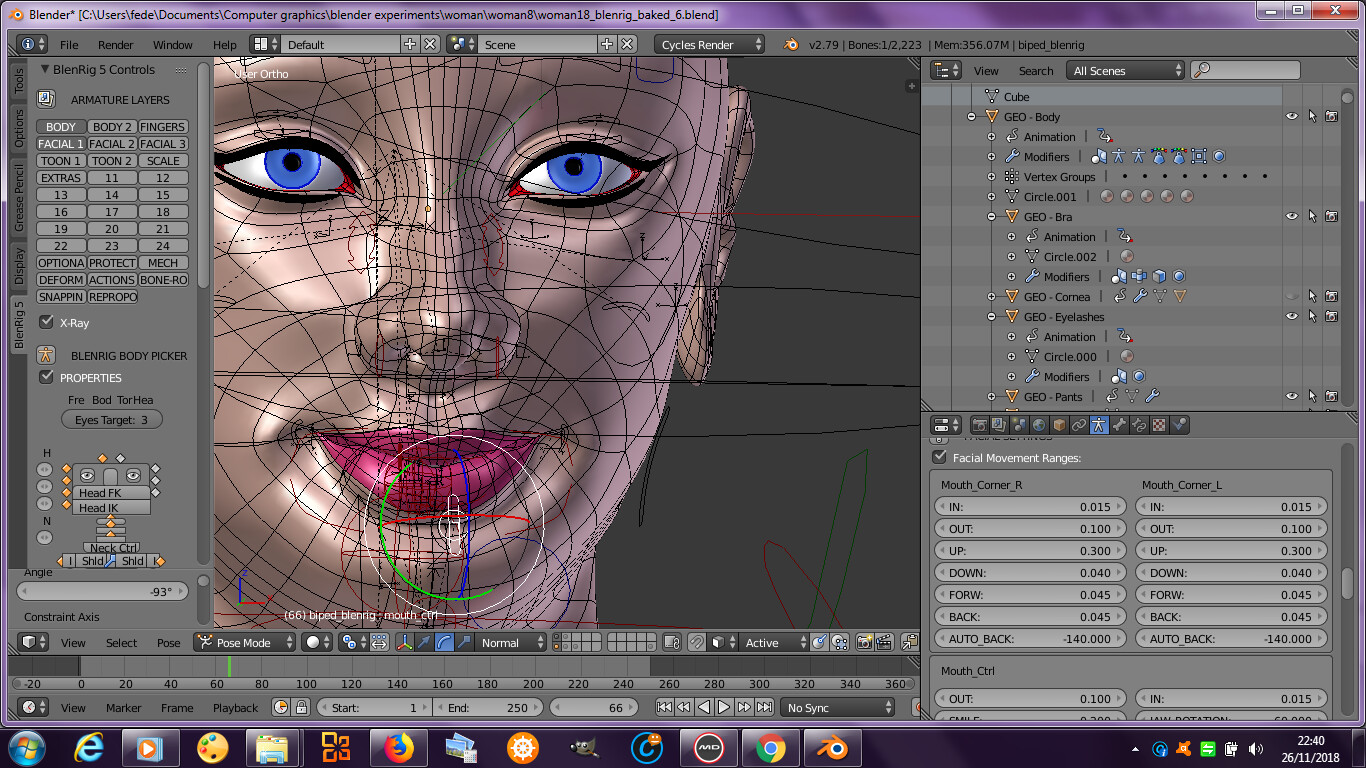Hide GEO - Pants with its eye icon

coord(1292,397)
